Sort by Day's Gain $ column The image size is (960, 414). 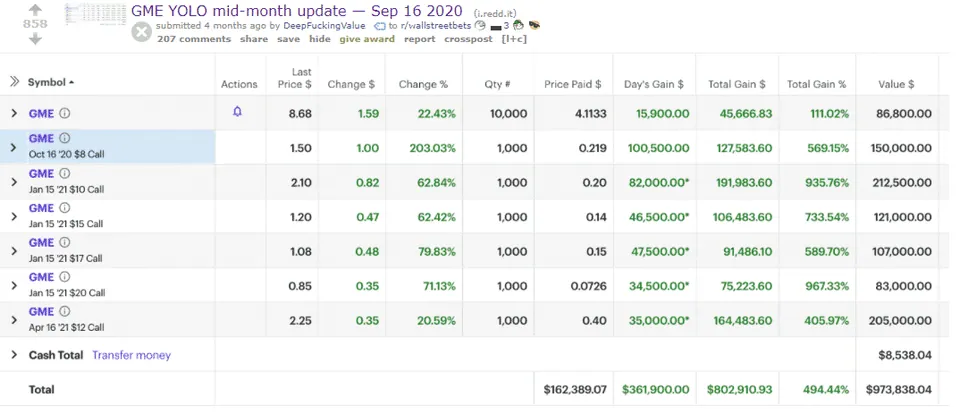[x=654, y=85]
